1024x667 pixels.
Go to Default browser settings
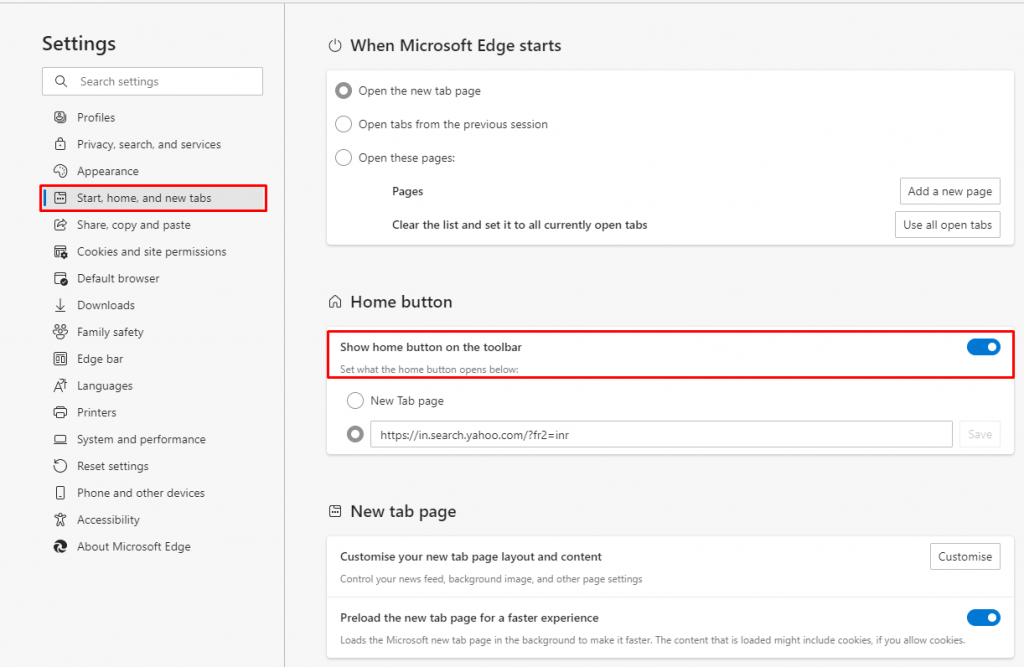(118, 278)
